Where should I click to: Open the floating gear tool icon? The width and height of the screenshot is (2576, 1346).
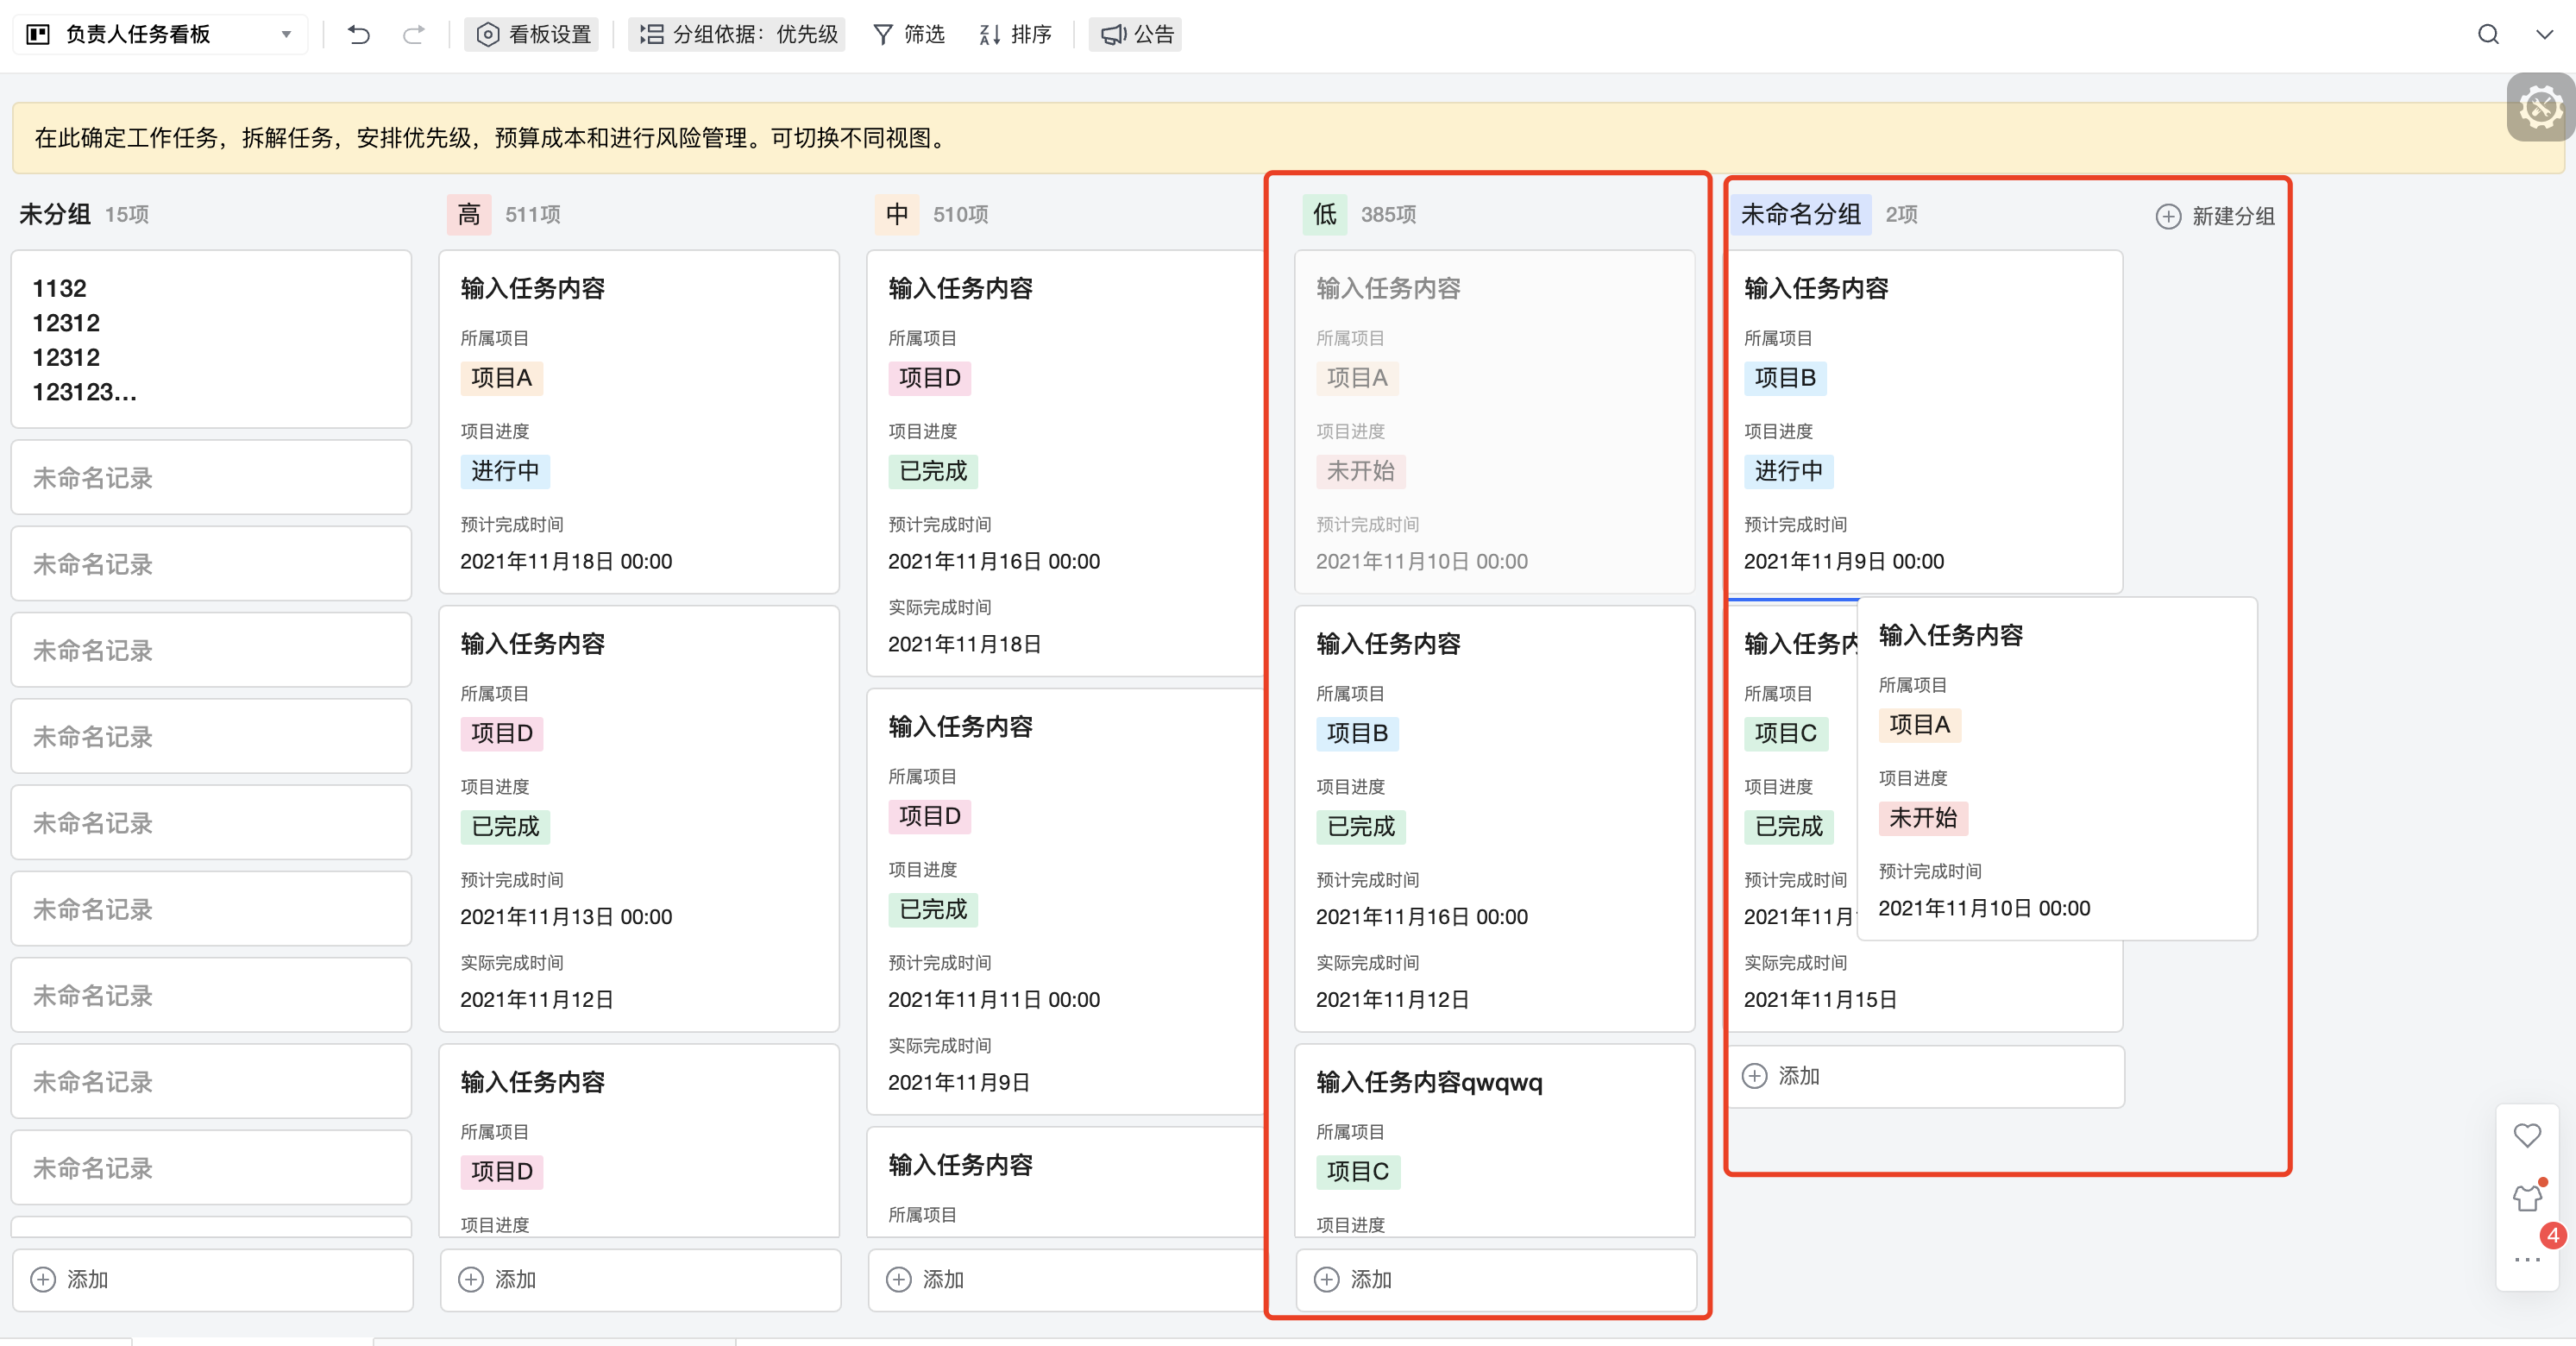2539,108
